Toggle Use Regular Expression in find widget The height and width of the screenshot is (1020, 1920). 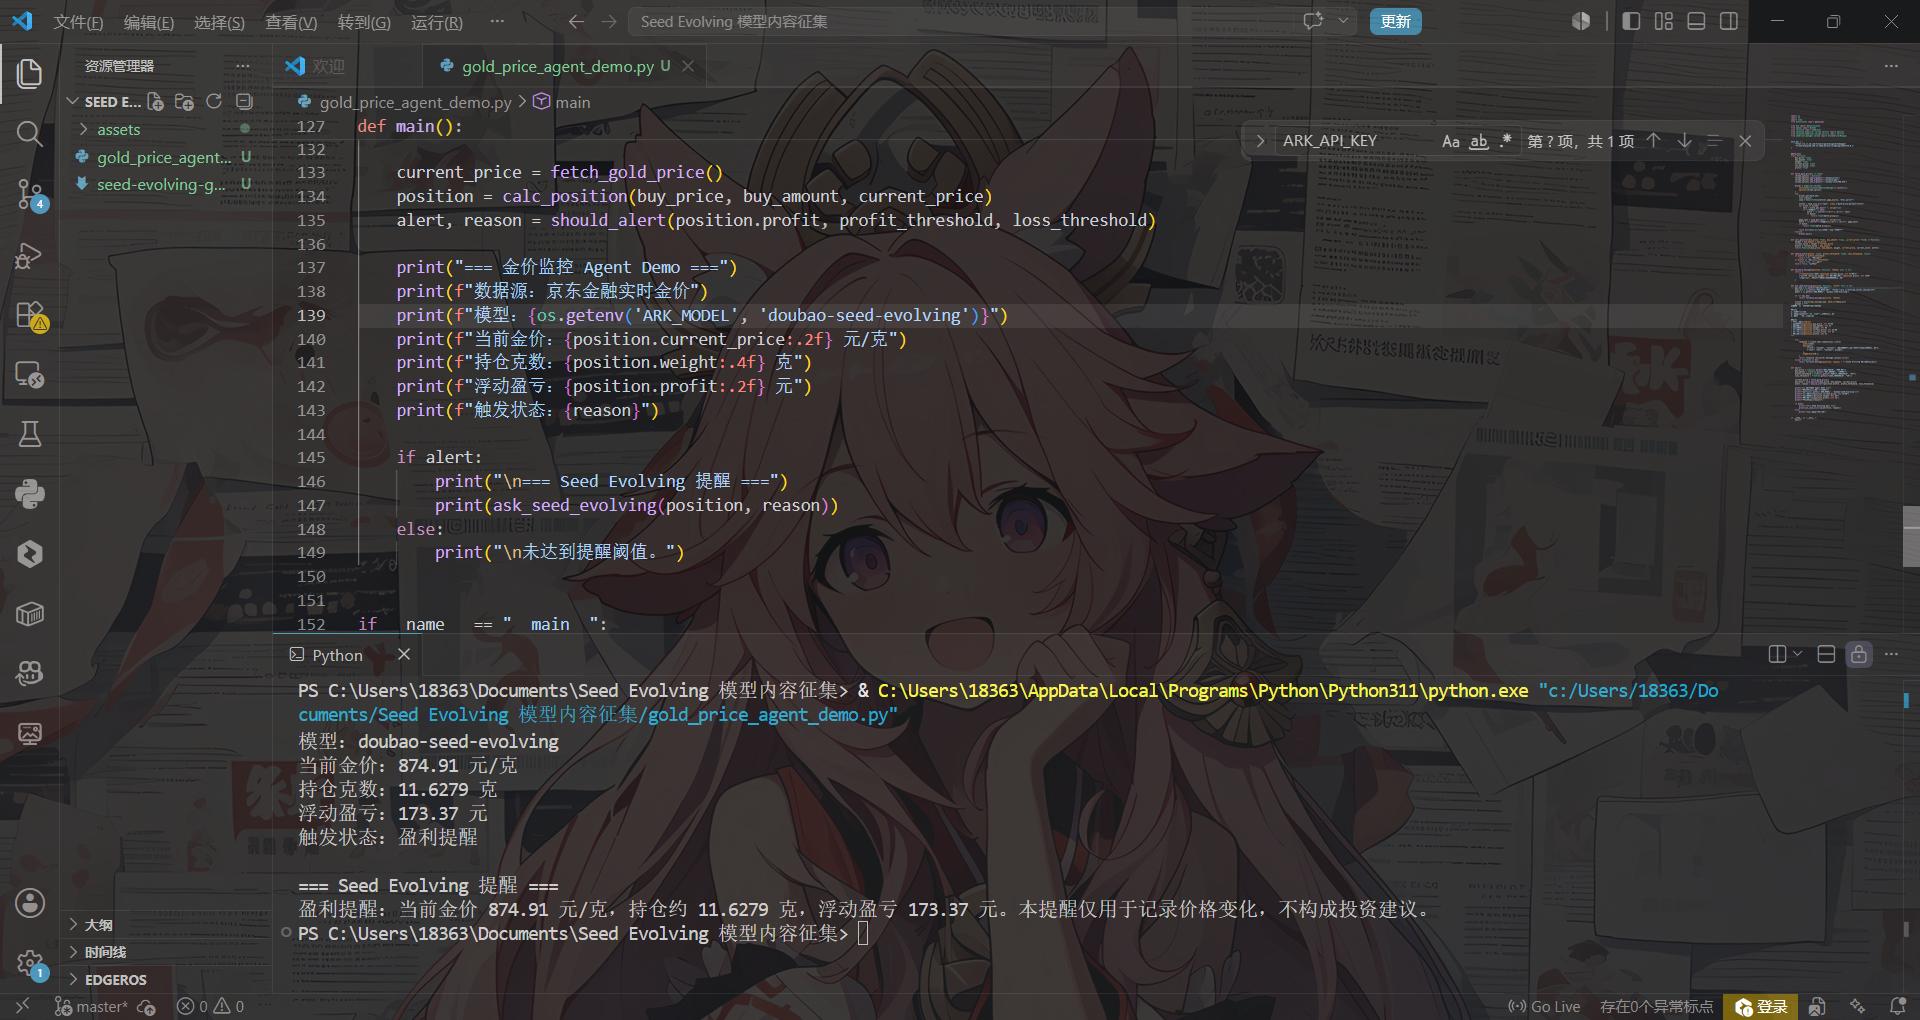(1506, 141)
